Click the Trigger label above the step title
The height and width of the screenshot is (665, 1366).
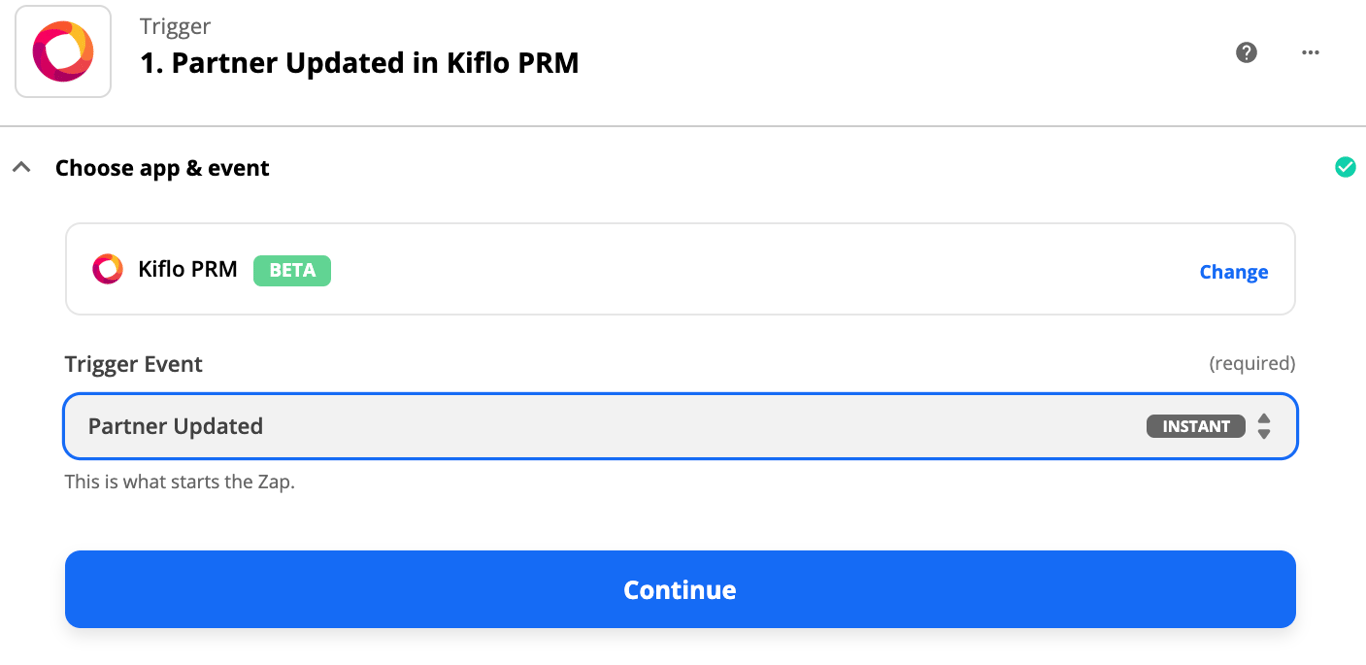[175, 27]
